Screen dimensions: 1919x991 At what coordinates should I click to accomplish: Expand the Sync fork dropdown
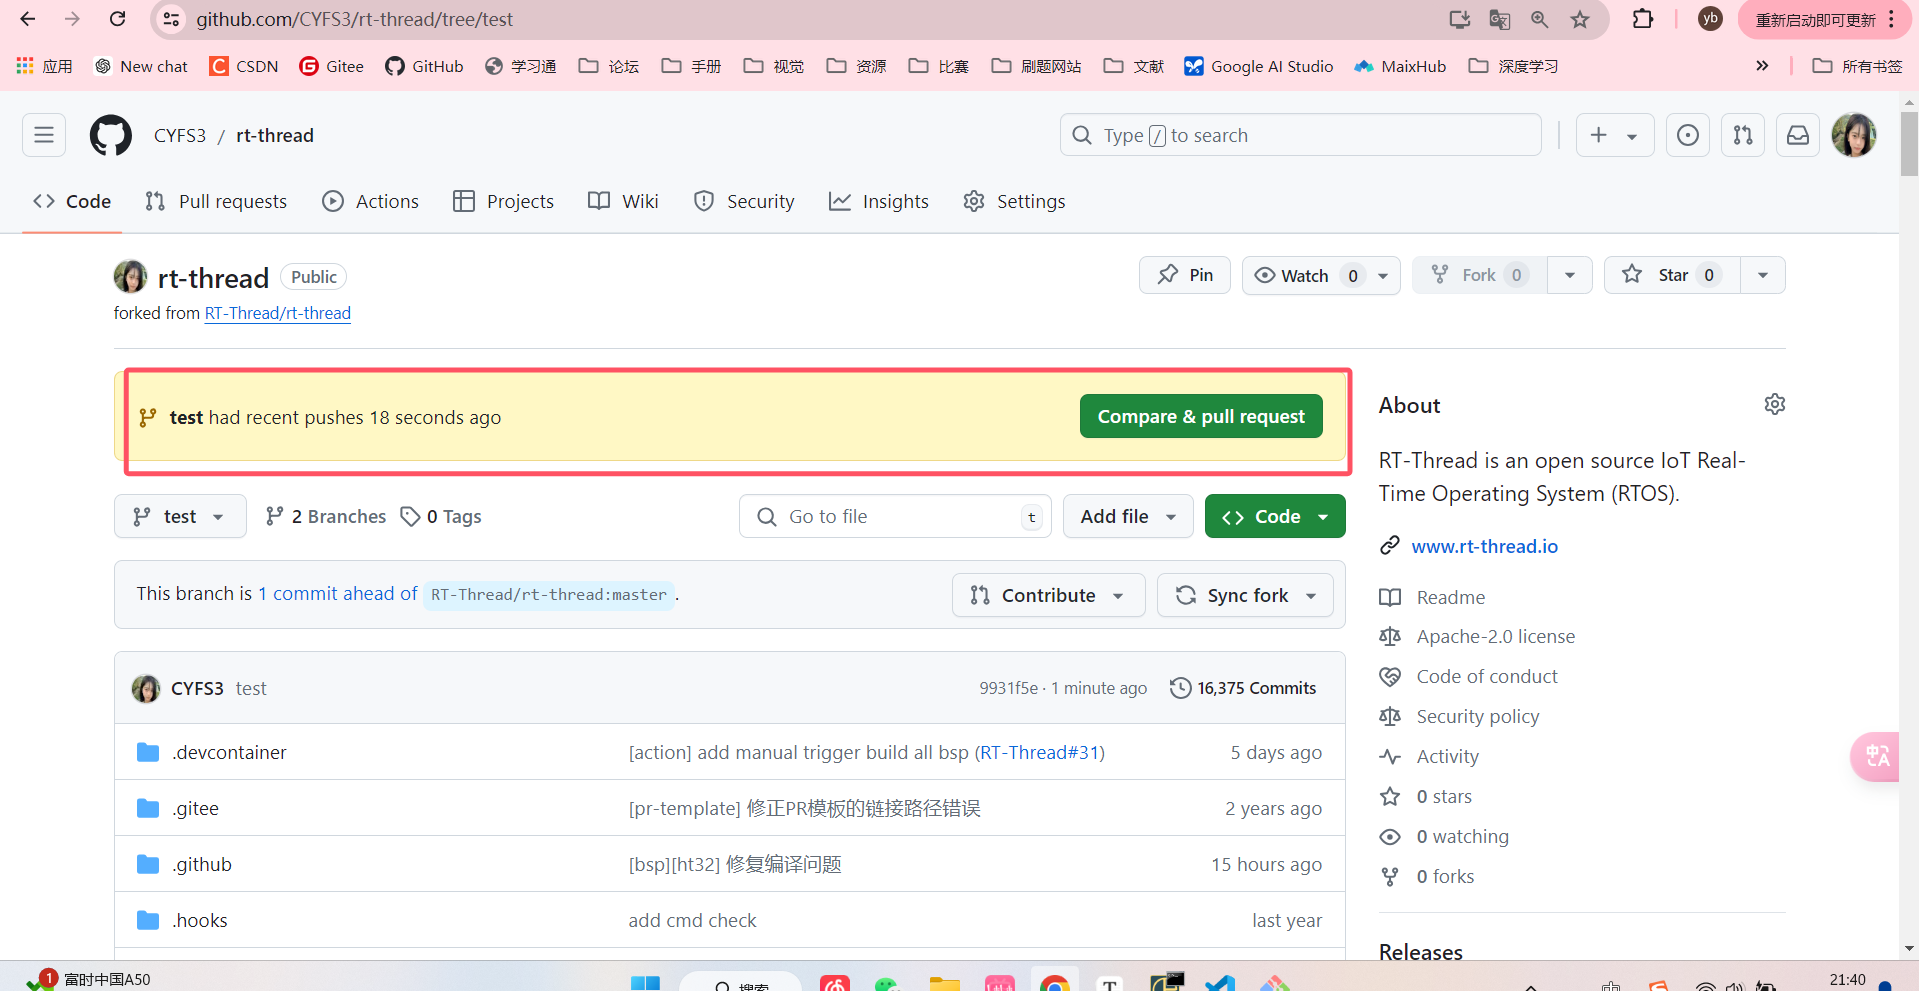[x=1245, y=595]
